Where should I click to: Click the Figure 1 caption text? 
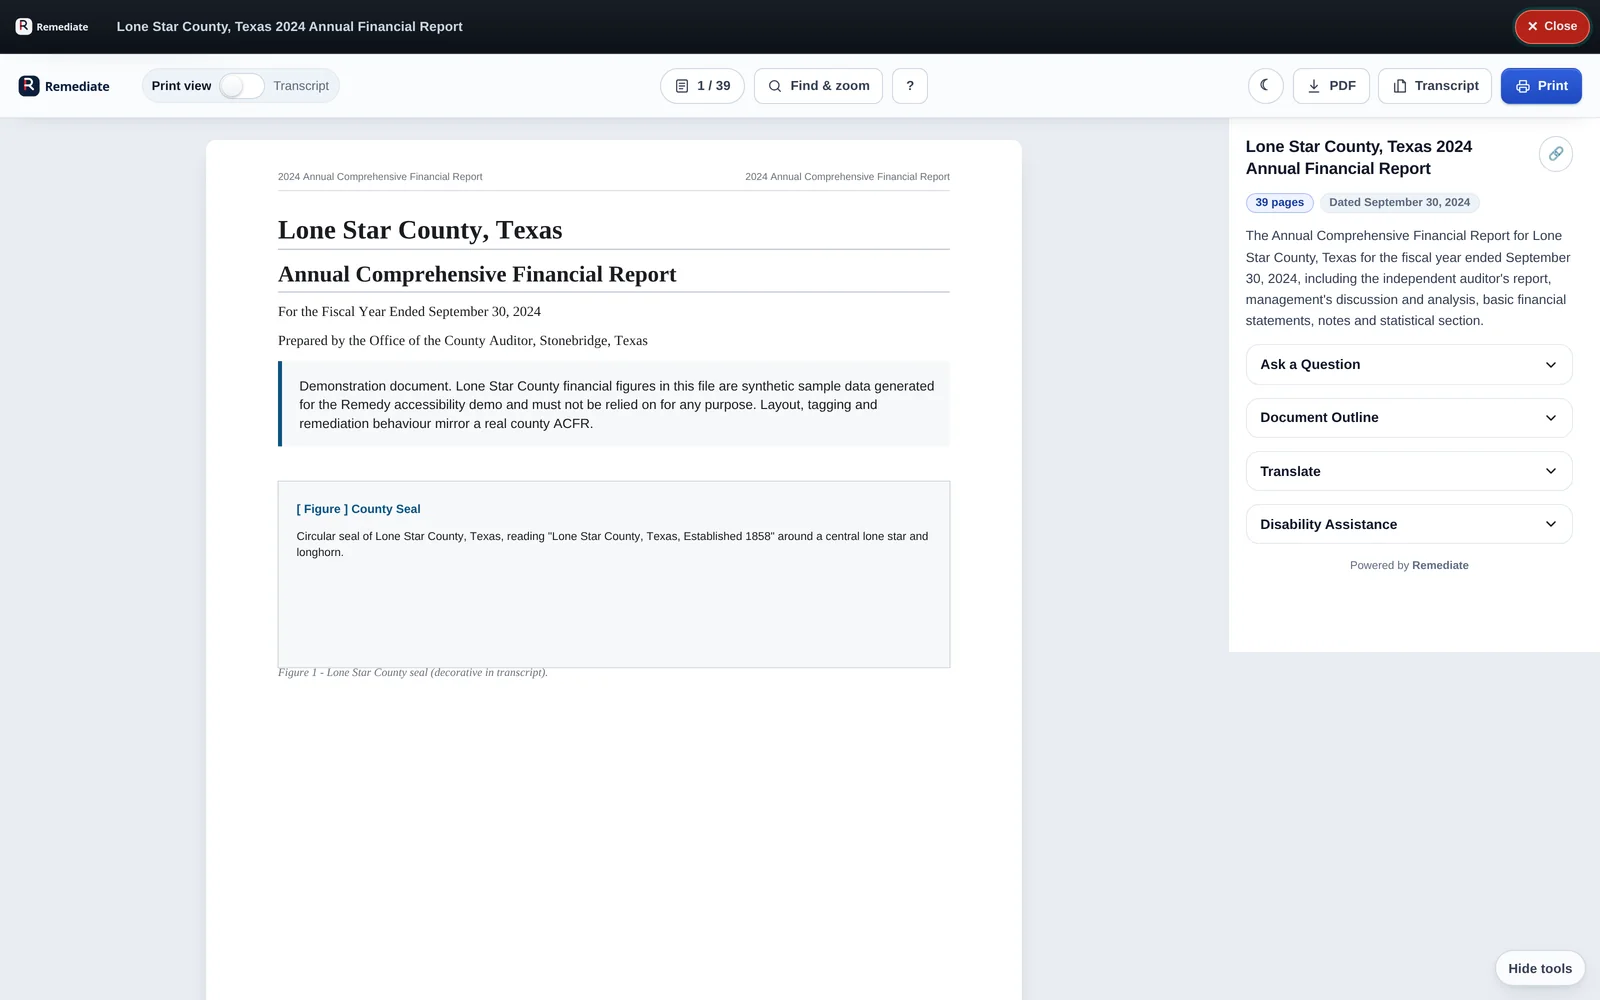coord(412,673)
